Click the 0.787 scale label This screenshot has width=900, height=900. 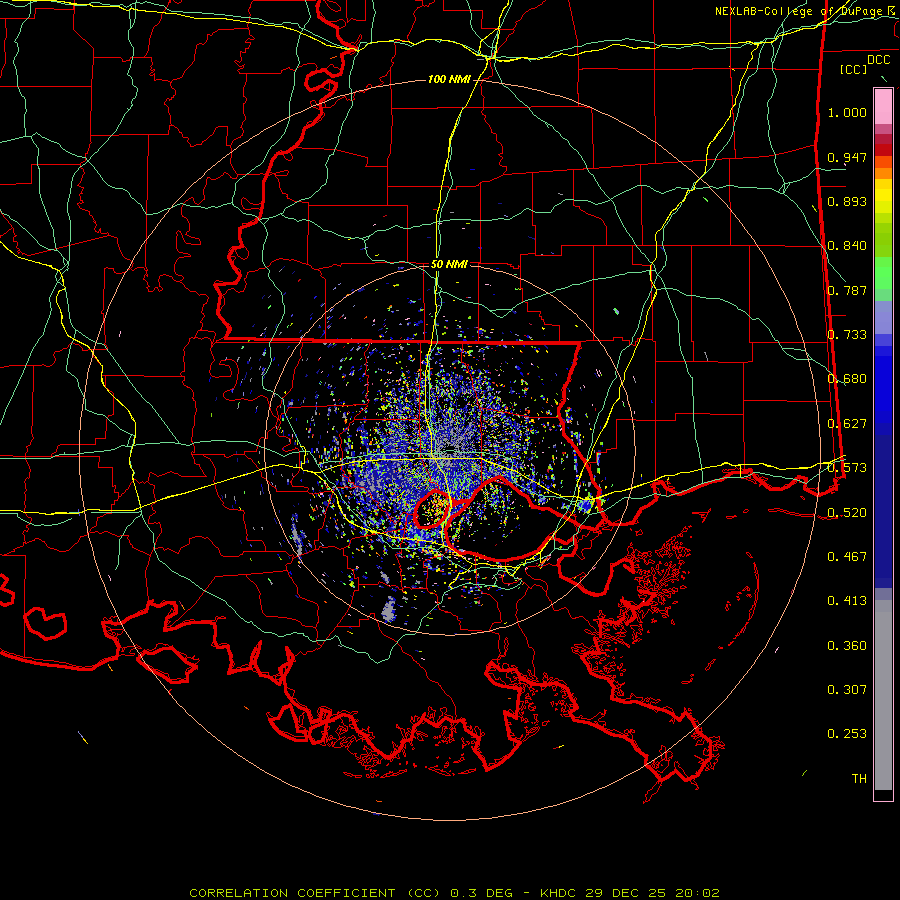pos(847,290)
